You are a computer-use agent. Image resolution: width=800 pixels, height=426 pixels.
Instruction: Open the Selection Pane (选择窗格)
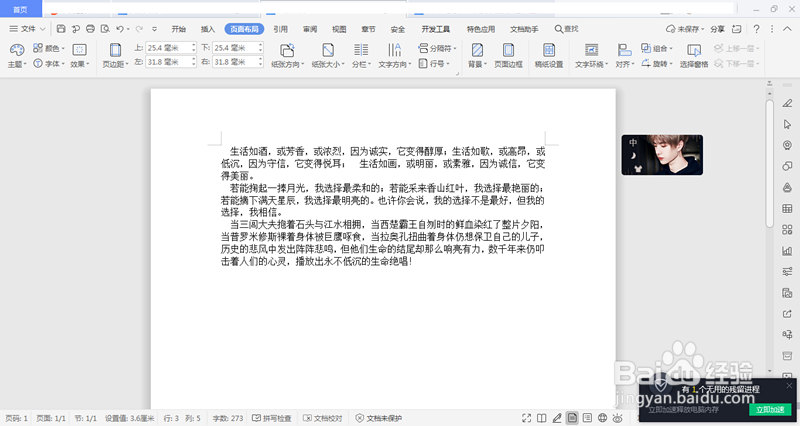[694, 56]
